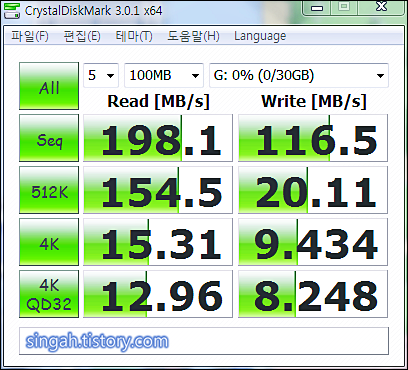Open the test size dropdown showing 100MB

[x=164, y=75]
